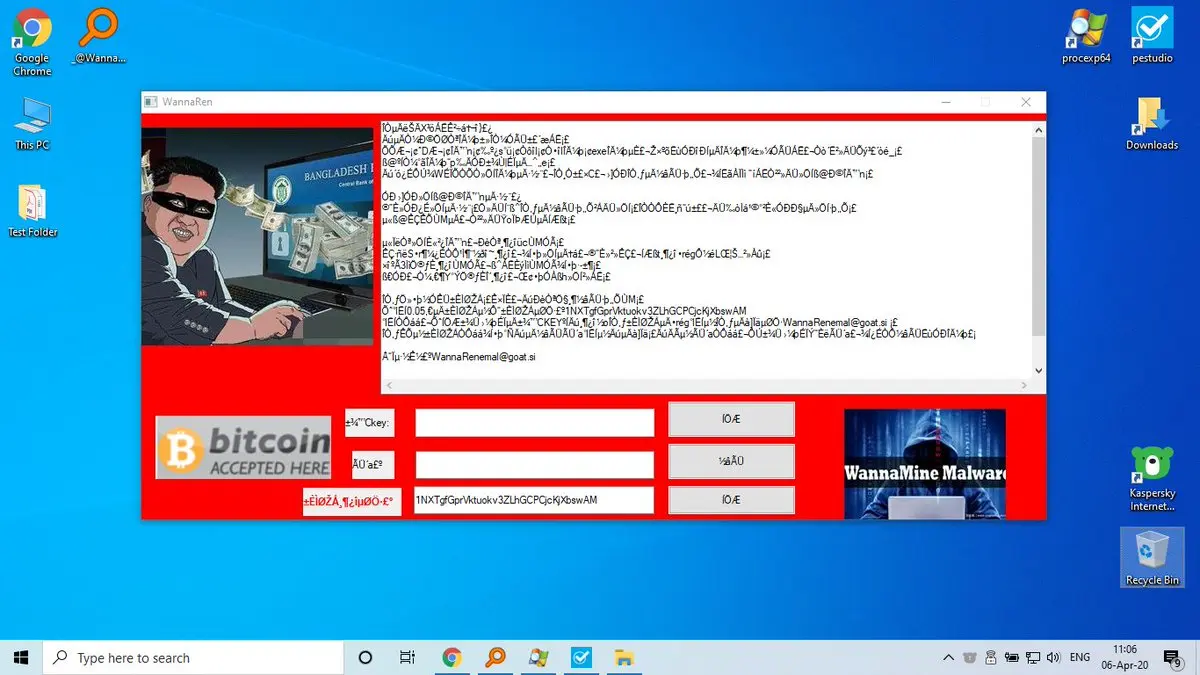The height and width of the screenshot is (675, 1200).
Task: Switch to magnifier app in taskbar
Action: point(494,657)
